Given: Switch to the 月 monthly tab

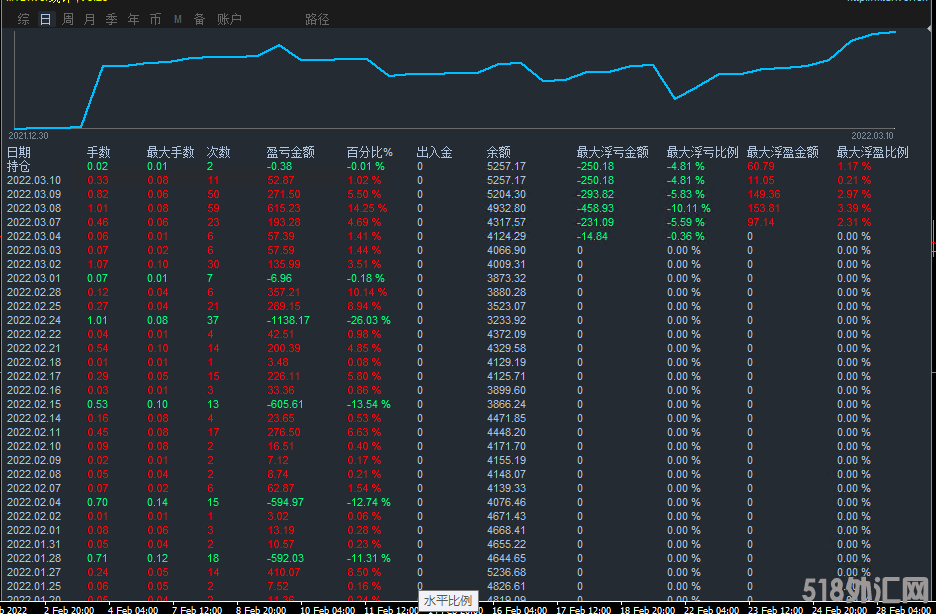Looking at the screenshot, I should pos(90,19).
